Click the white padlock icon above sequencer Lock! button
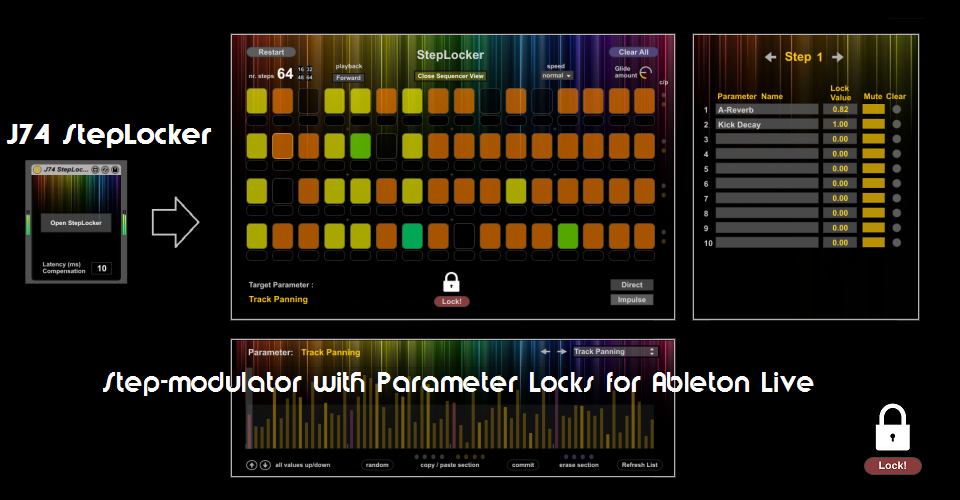The height and width of the screenshot is (500, 960). (x=451, y=282)
